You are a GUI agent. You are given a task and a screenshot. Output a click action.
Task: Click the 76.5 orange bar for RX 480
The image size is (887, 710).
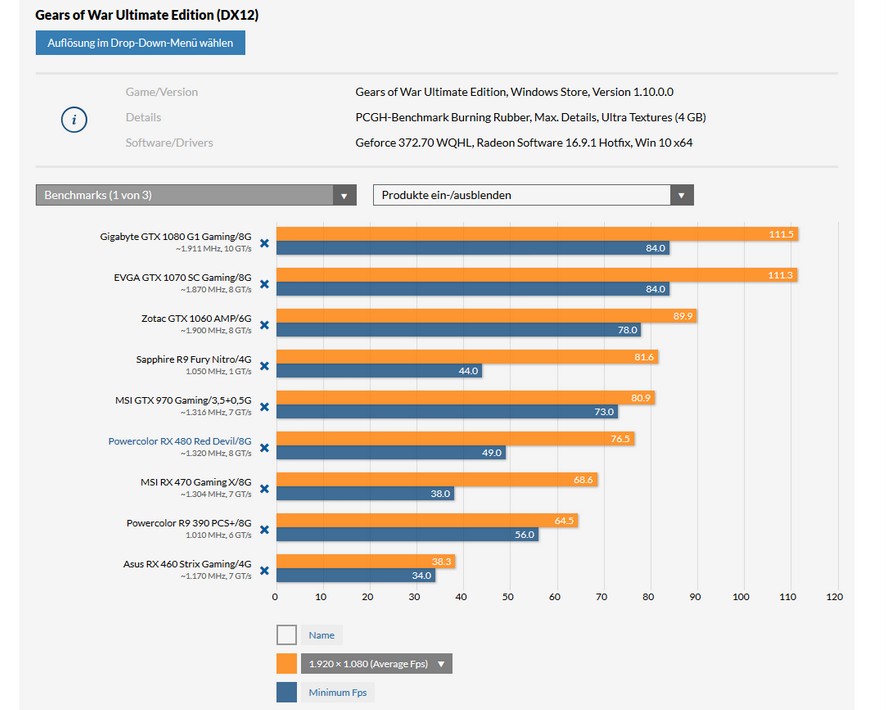click(x=455, y=438)
